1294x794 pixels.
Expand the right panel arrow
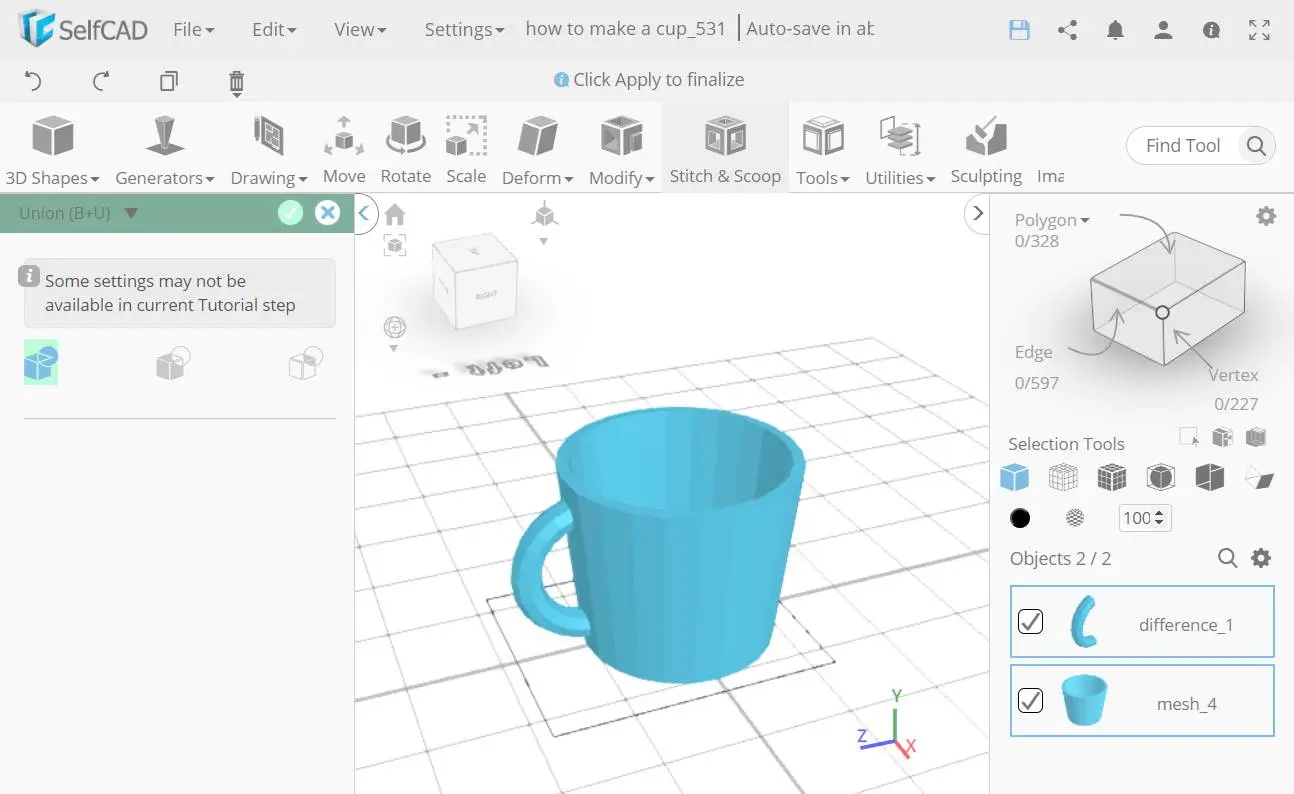[x=977, y=213]
